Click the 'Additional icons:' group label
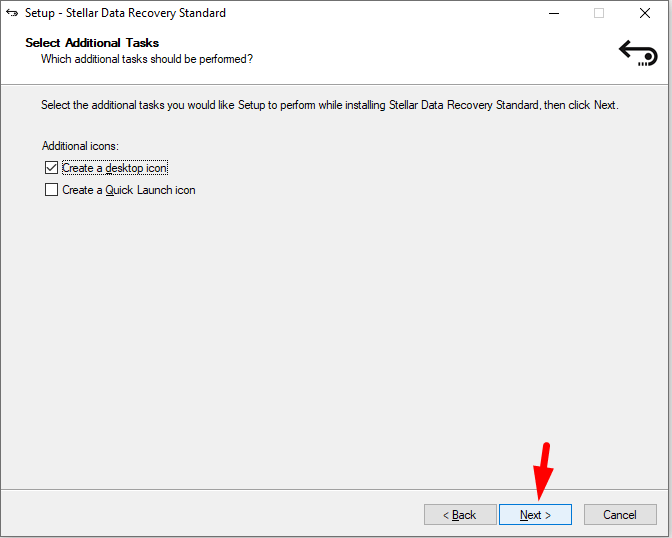 [x=80, y=146]
